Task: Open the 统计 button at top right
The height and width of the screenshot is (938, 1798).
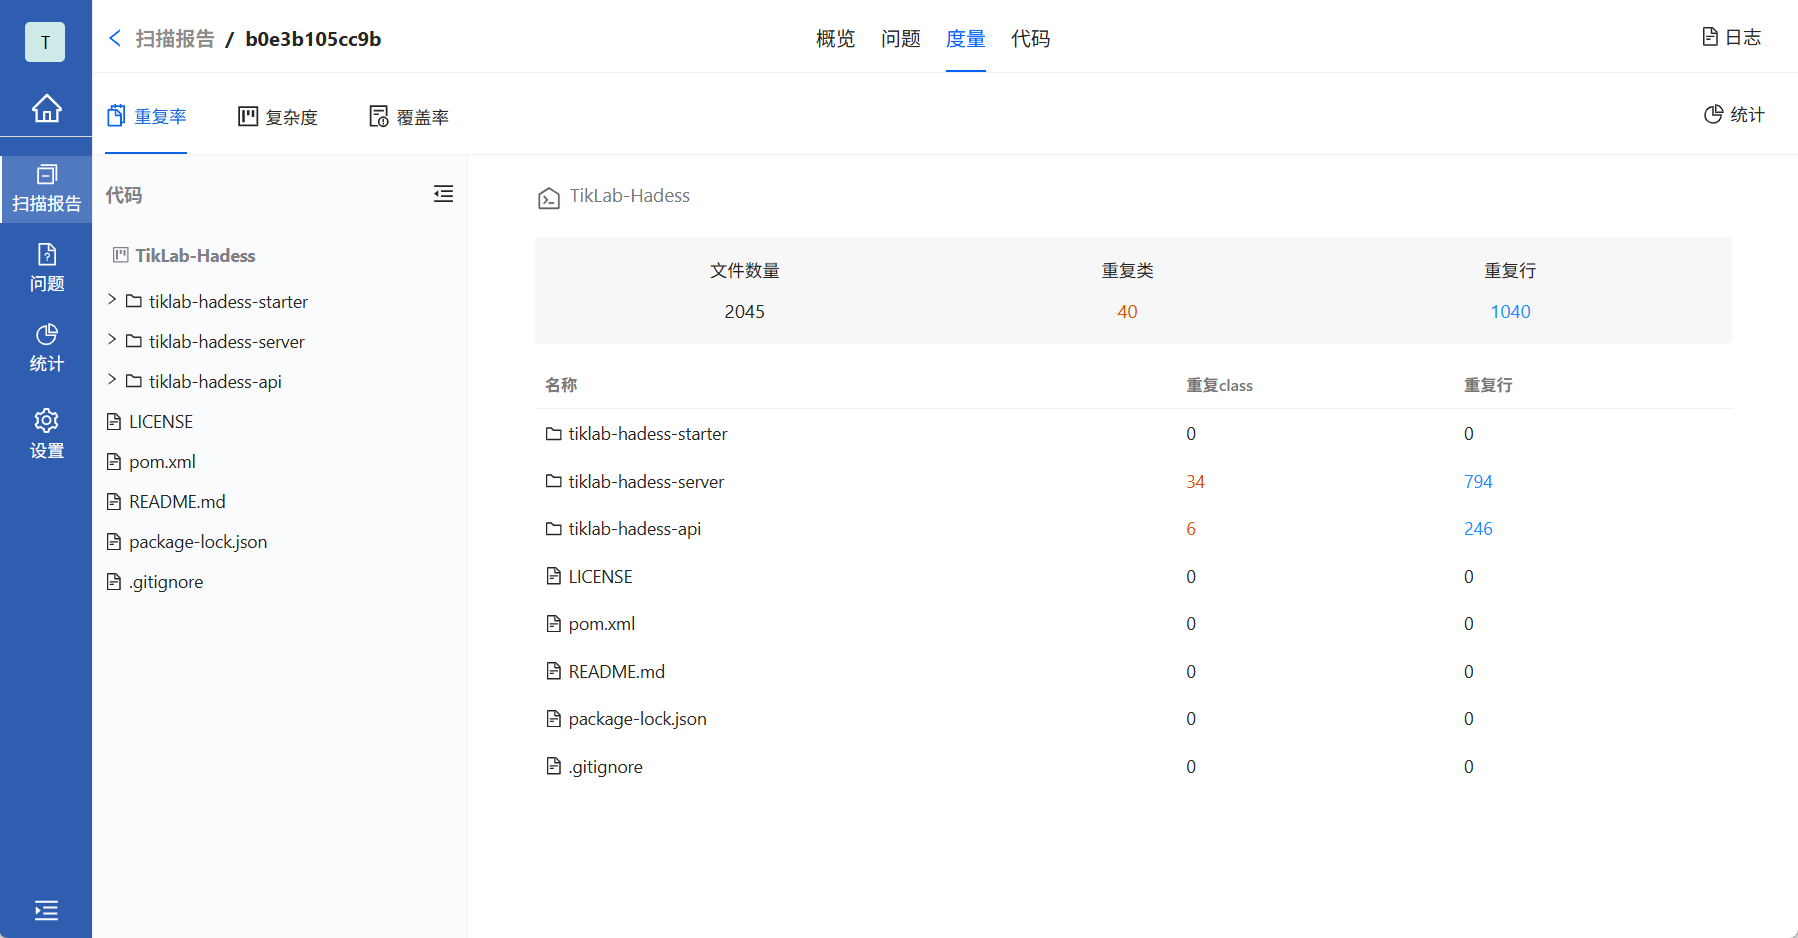Action: 1734,115
